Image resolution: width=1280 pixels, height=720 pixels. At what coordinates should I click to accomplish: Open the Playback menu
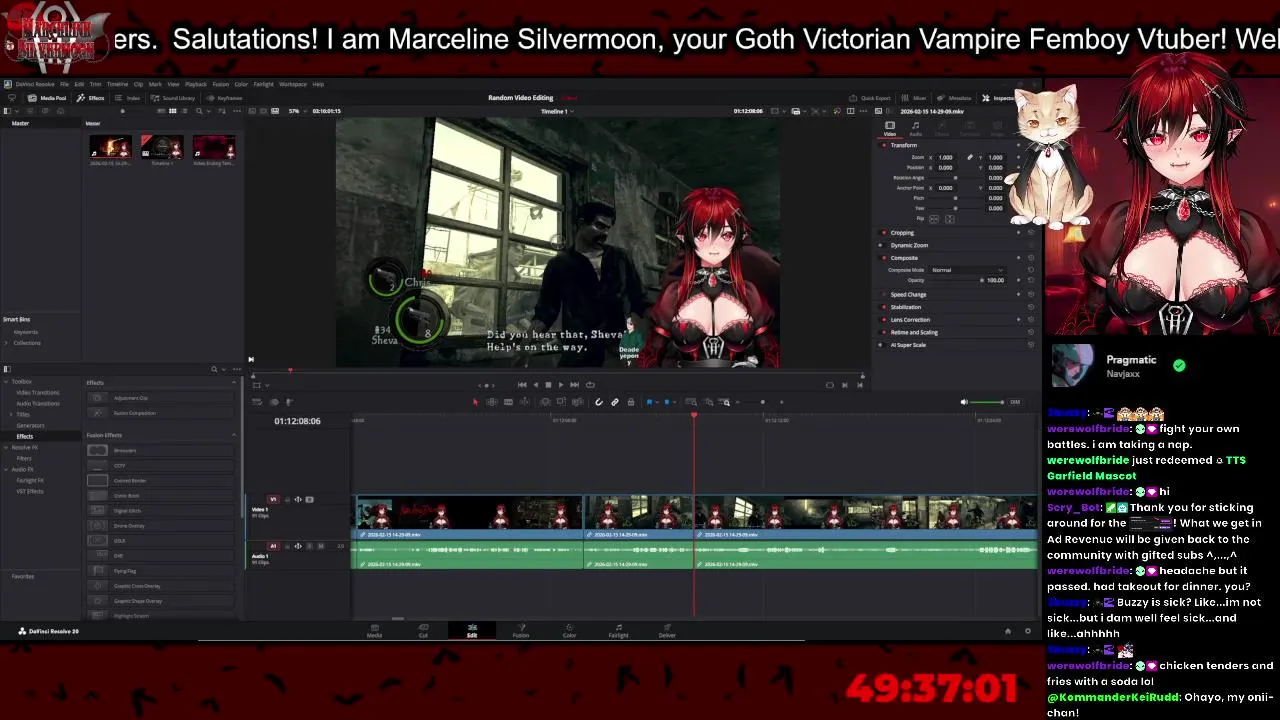pyautogui.click(x=195, y=84)
